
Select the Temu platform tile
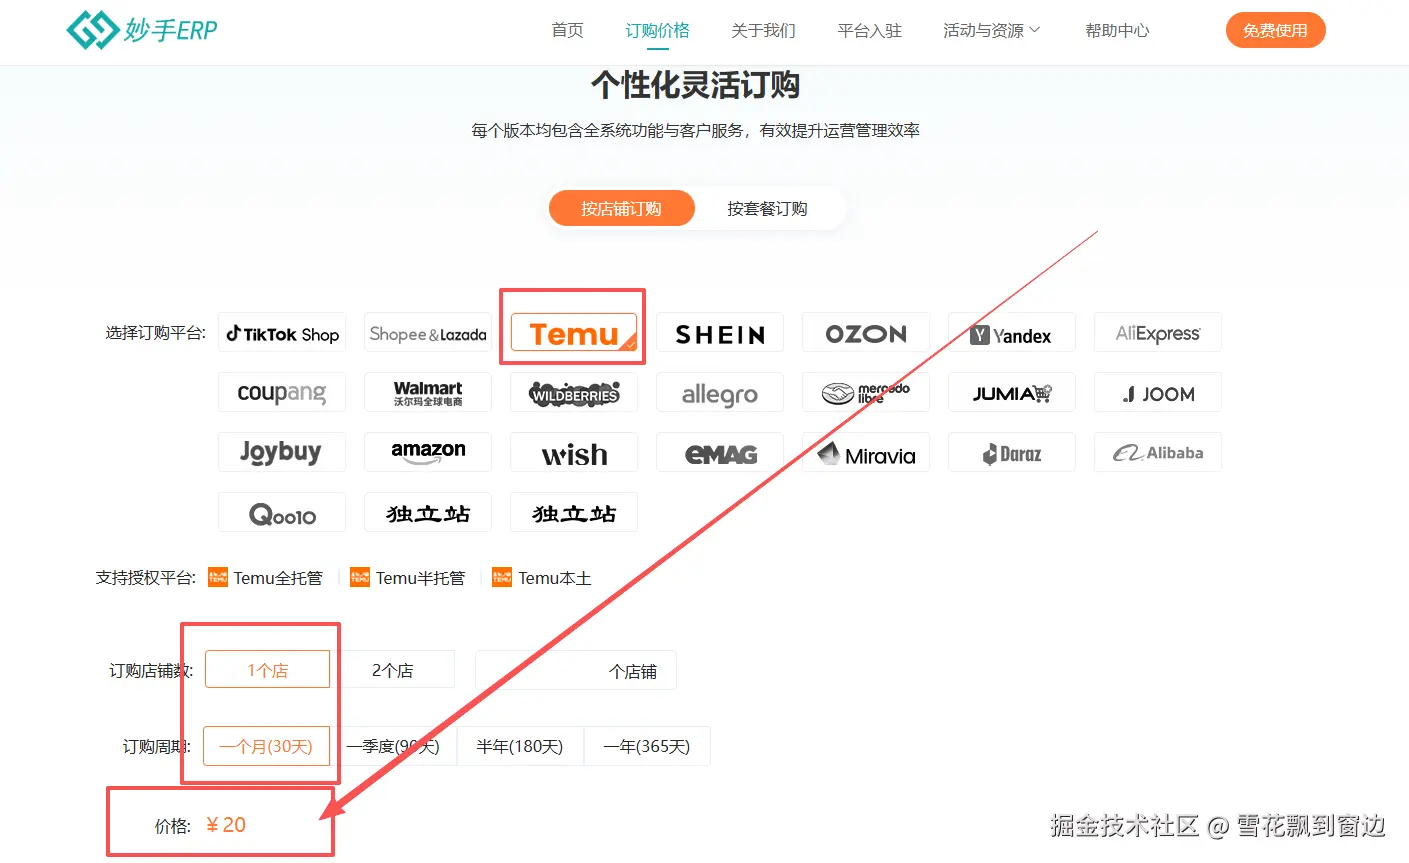(574, 333)
